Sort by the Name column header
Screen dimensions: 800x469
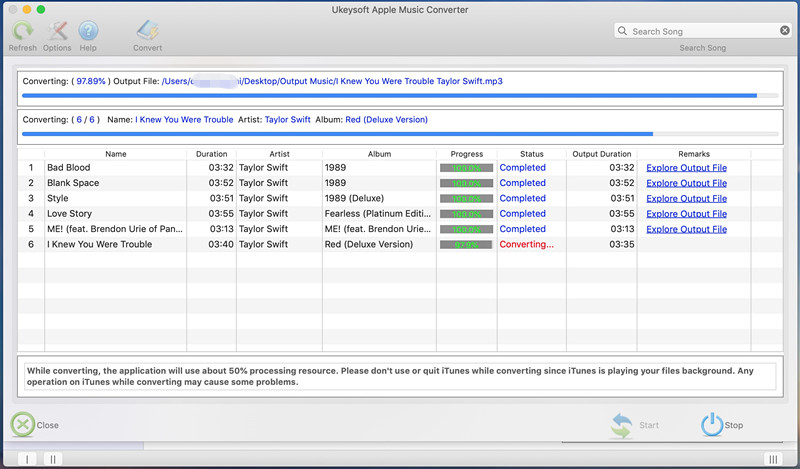pos(116,154)
